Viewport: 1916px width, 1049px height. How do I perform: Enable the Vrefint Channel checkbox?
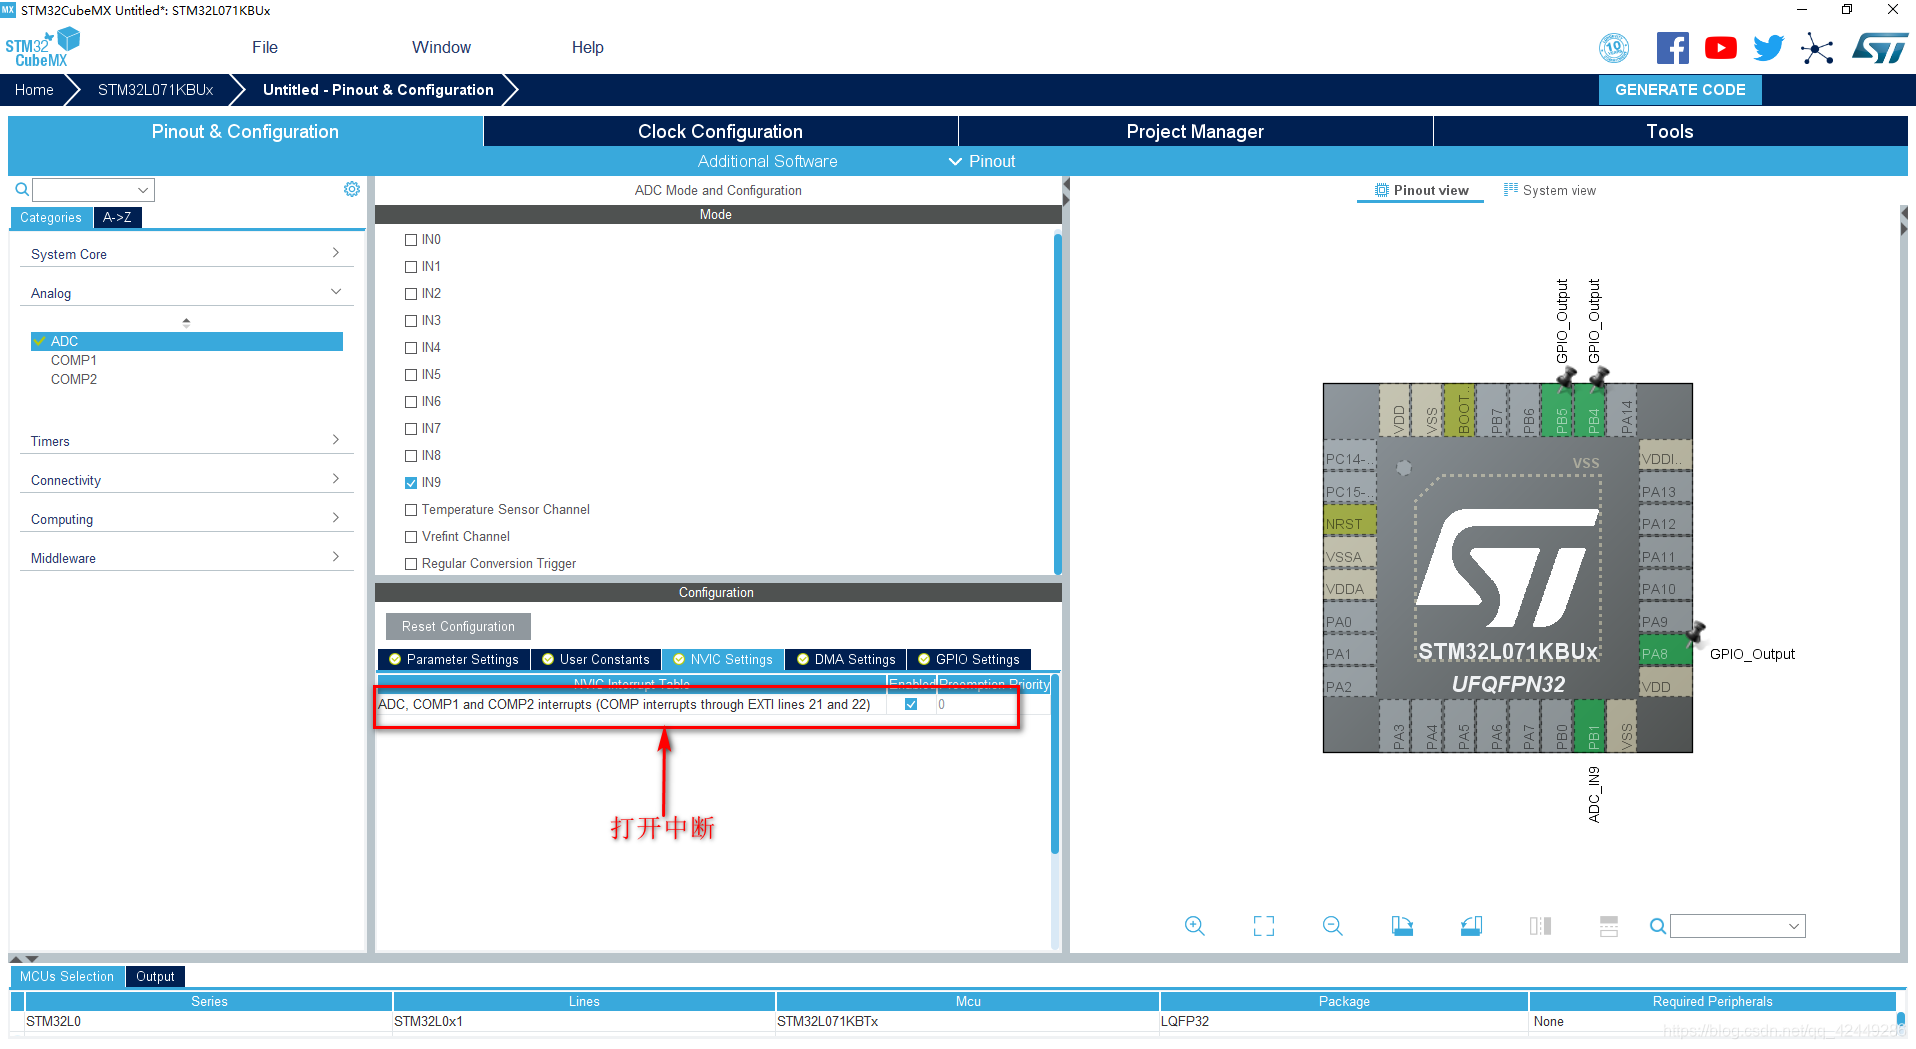pyautogui.click(x=411, y=537)
